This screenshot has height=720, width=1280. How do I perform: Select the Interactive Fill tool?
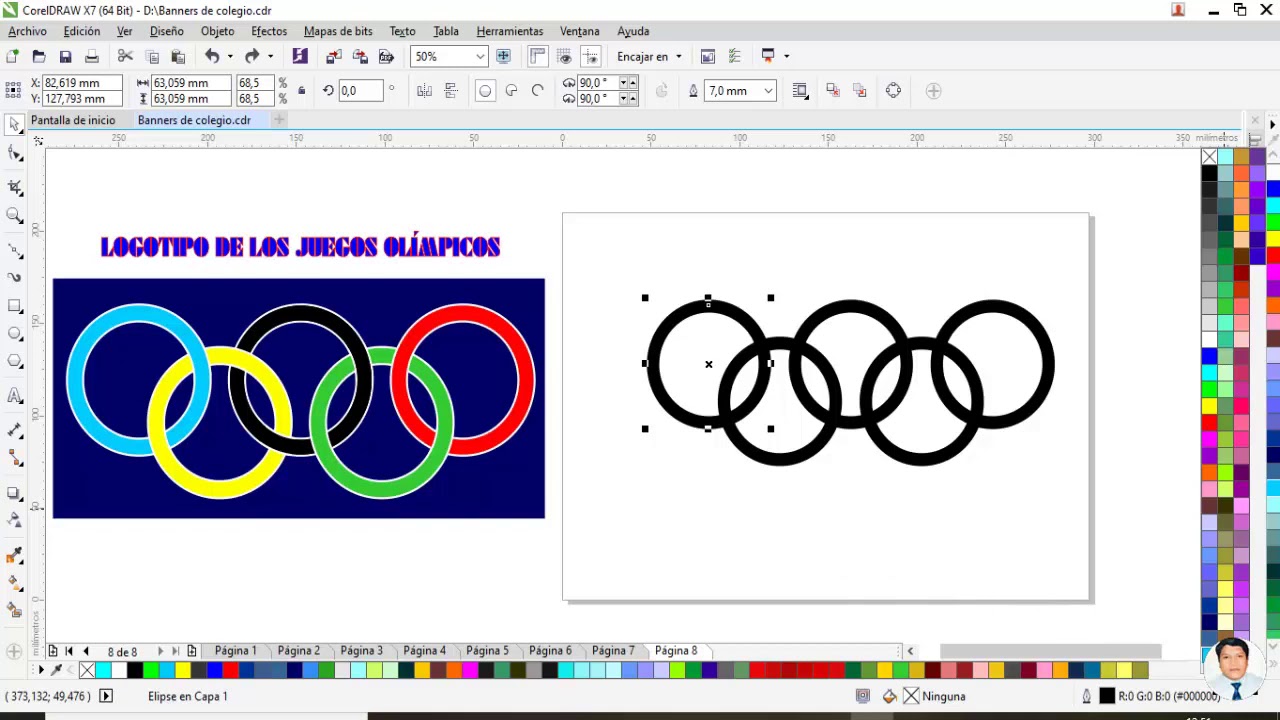[14, 583]
